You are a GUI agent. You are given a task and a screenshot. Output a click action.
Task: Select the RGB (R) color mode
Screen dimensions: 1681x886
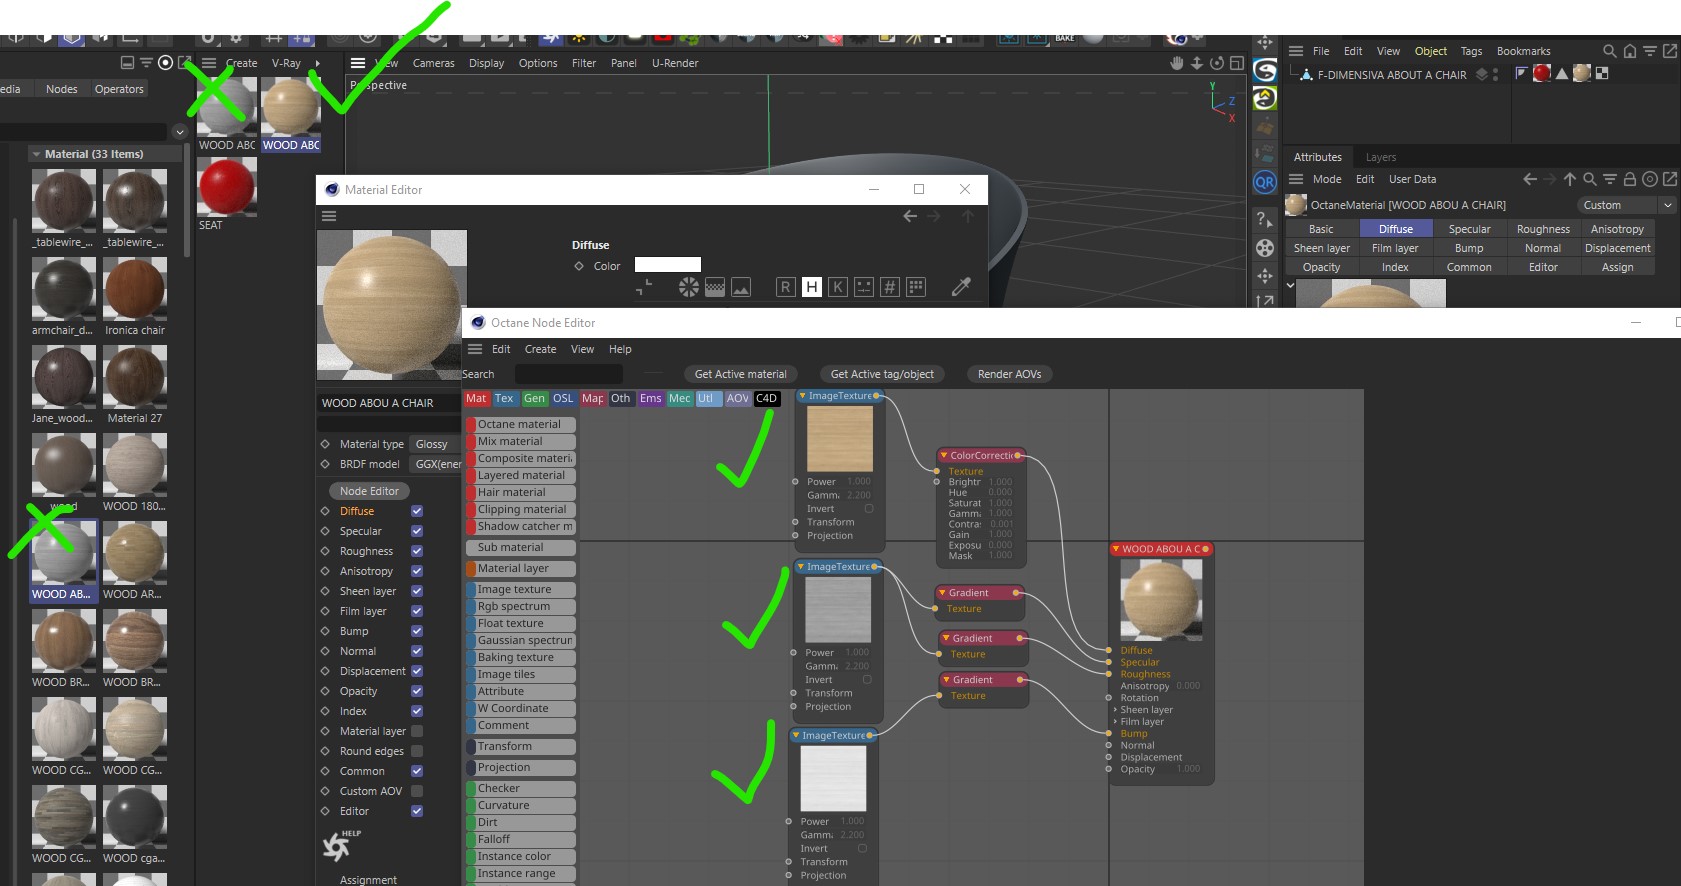pos(786,287)
